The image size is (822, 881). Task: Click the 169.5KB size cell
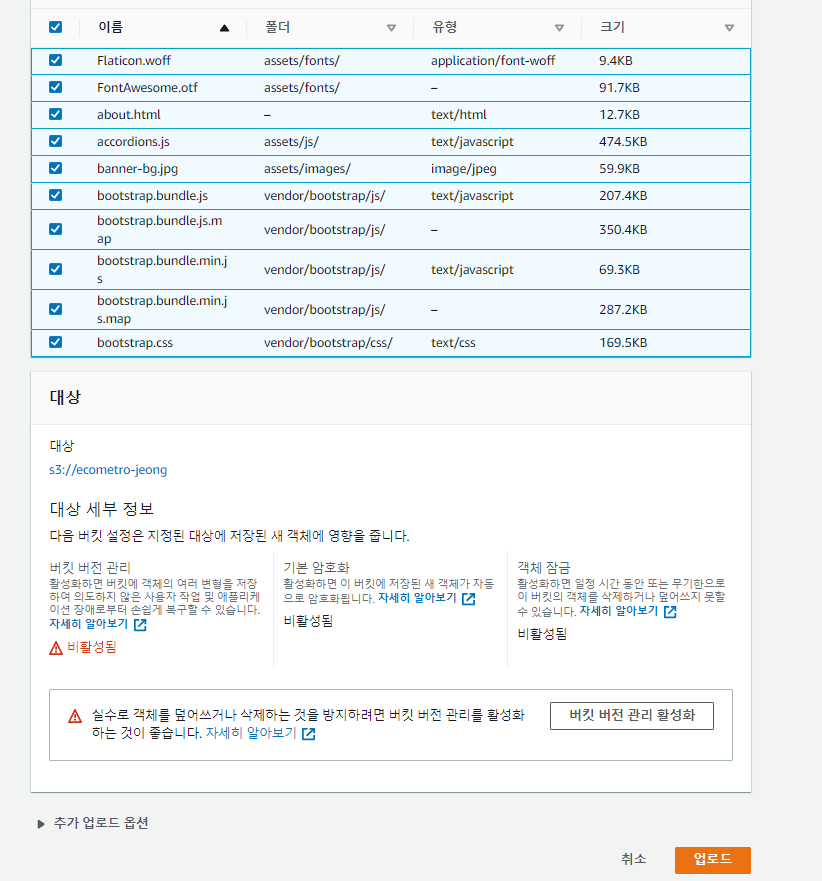click(623, 343)
